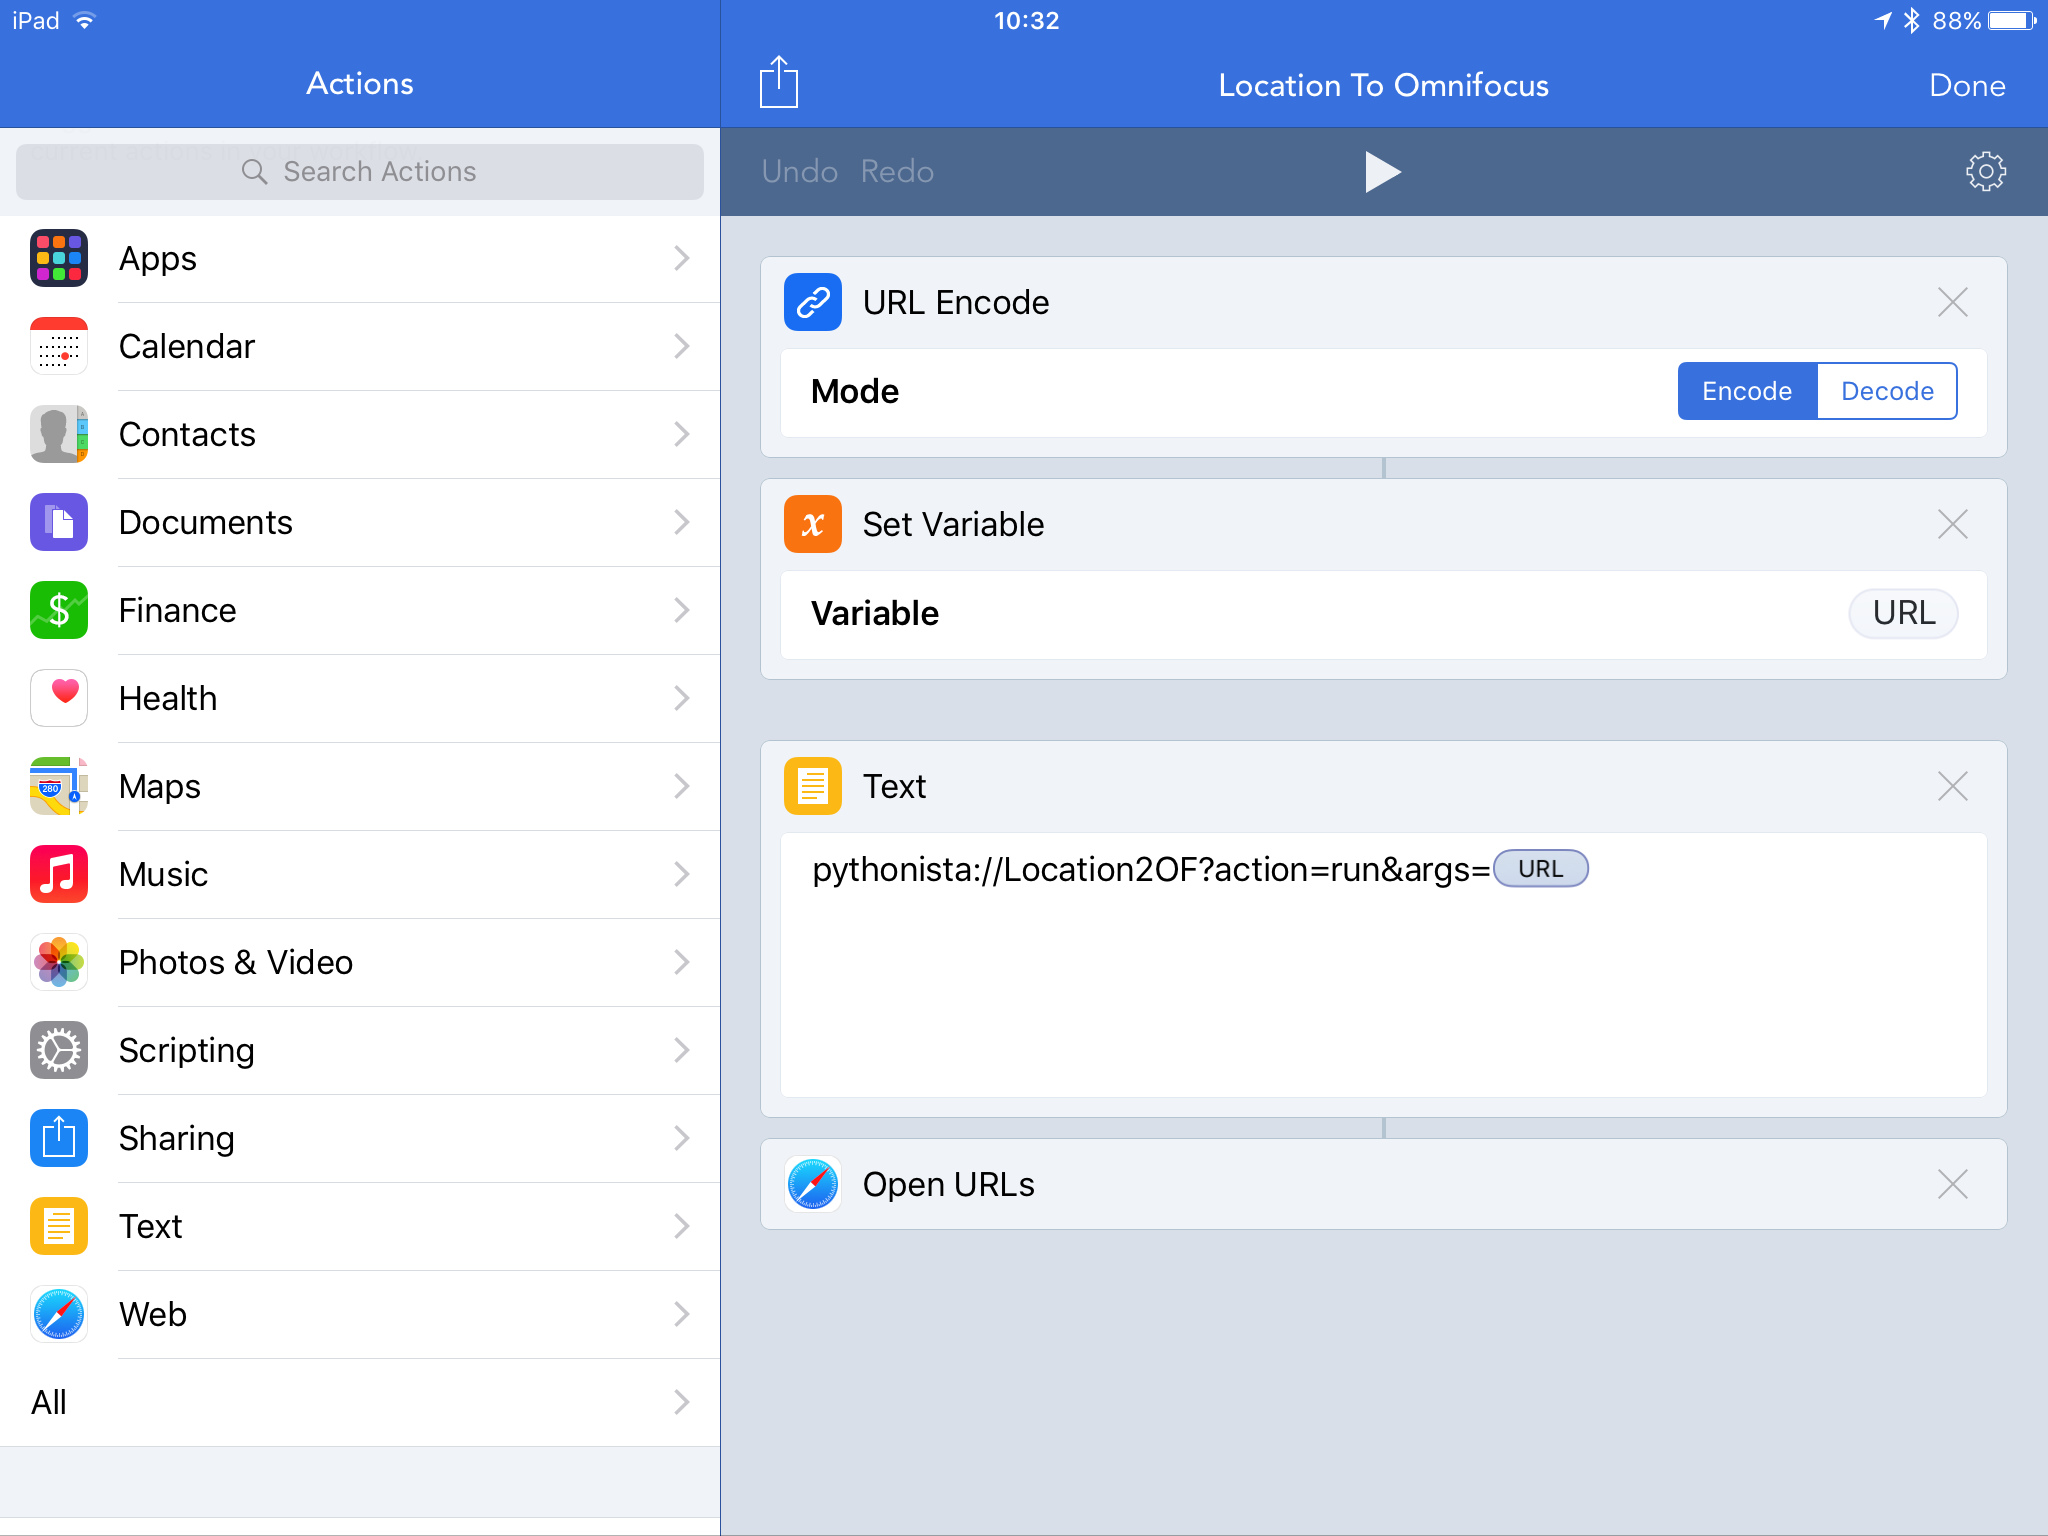Open the Maps category chevron
Image resolution: width=2048 pixels, height=1536 pixels.
pyautogui.click(x=681, y=786)
